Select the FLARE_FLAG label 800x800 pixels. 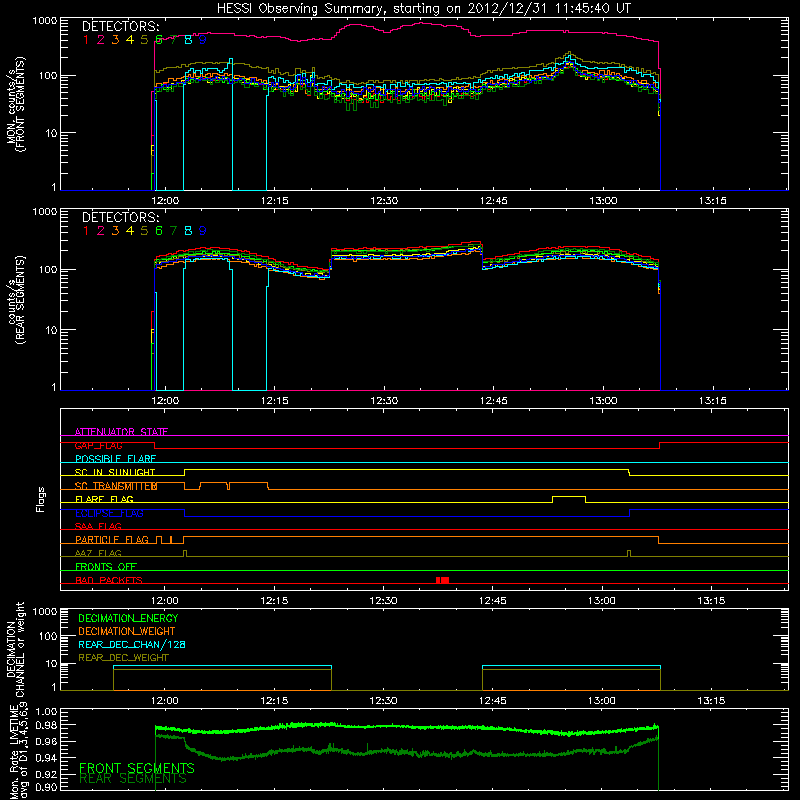click(x=104, y=499)
